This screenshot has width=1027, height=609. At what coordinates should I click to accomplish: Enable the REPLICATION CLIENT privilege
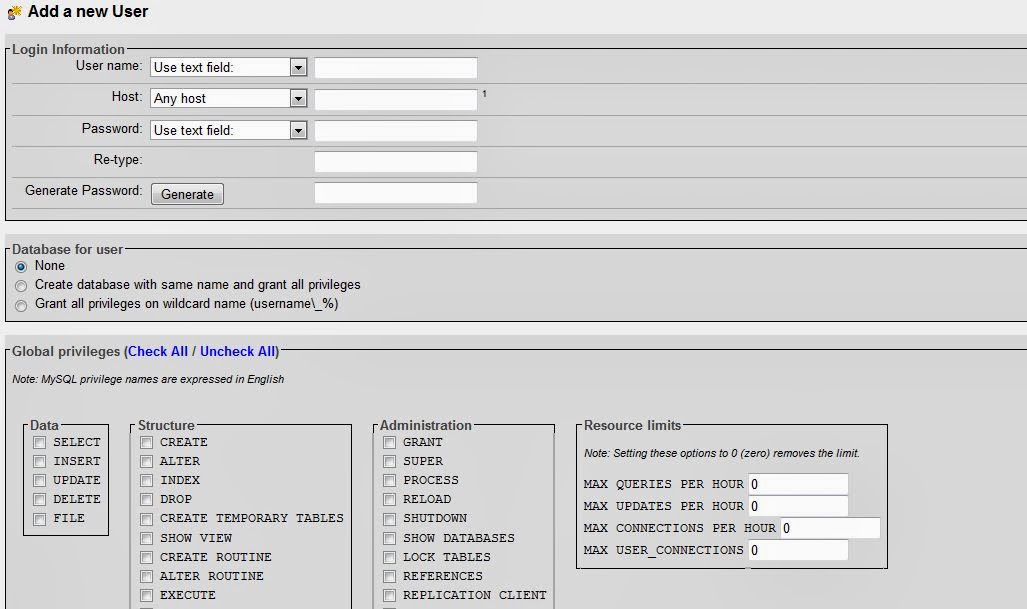click(x=388, y=594)
